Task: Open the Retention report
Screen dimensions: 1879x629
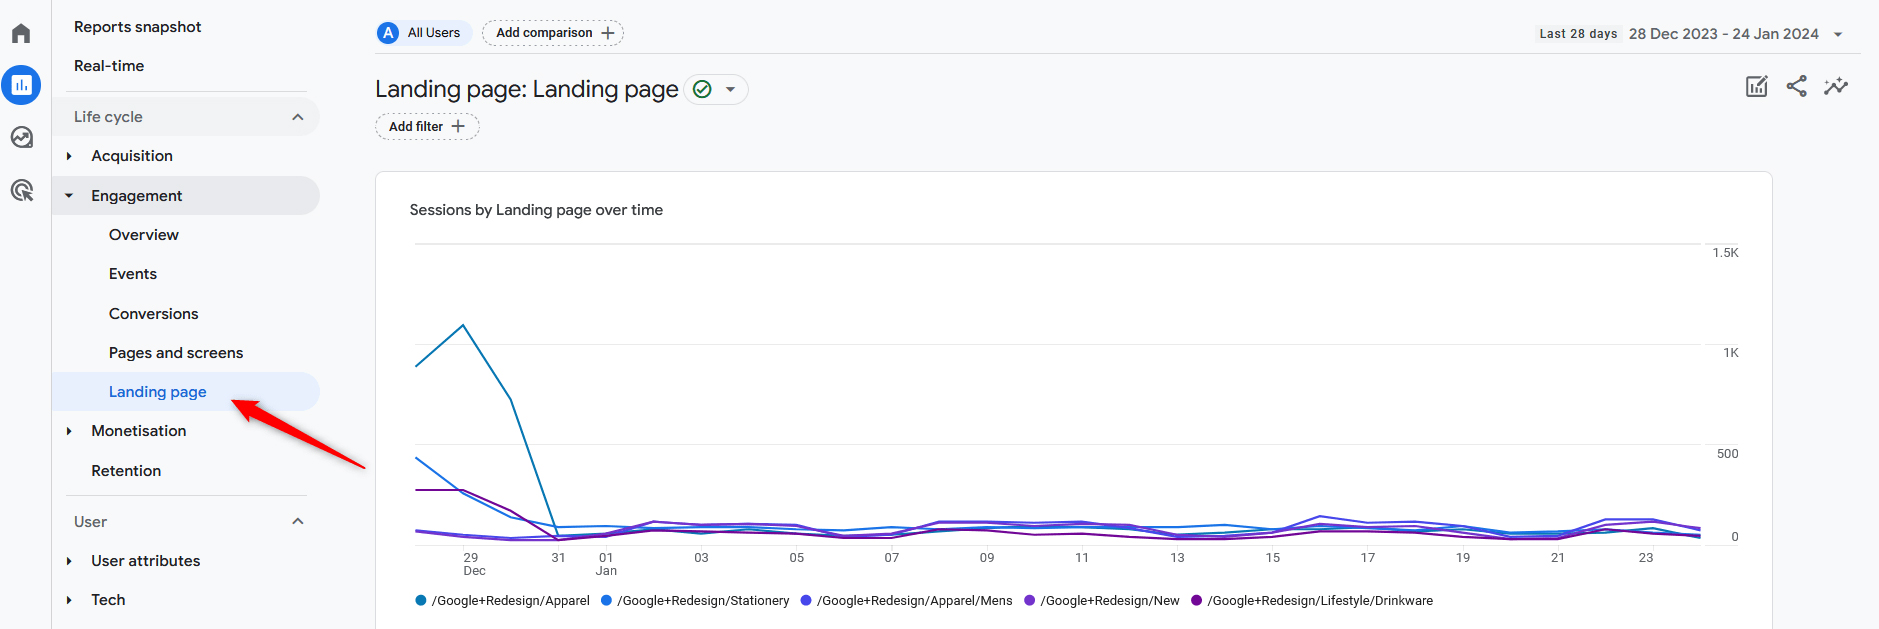Action: pyautogui.click(x=126, y=471)
